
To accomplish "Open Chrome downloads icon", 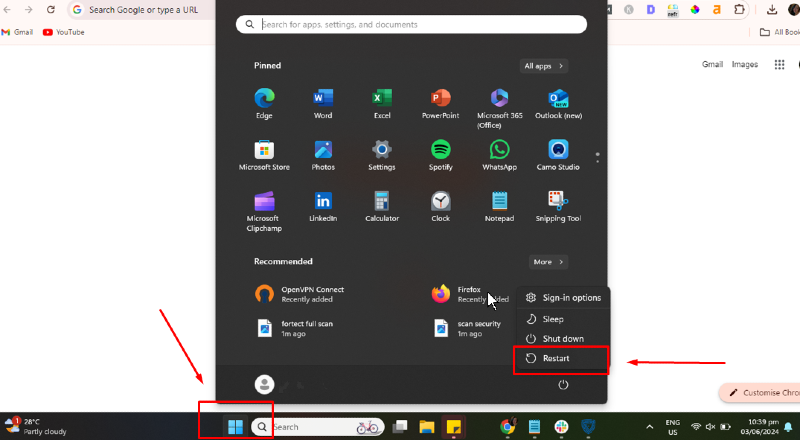I will click(772, 9).
